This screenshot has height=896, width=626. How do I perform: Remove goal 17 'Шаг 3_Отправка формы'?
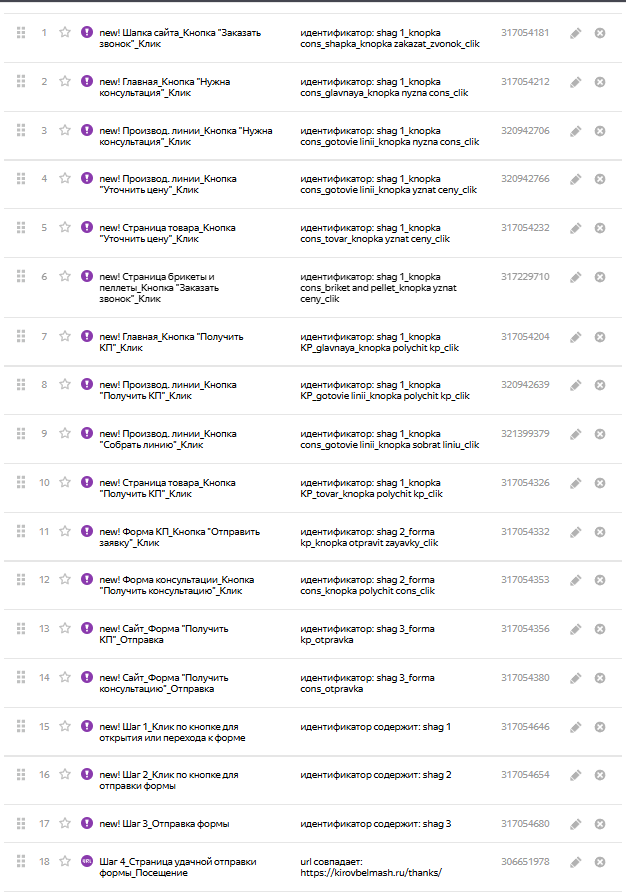point(600,824)
